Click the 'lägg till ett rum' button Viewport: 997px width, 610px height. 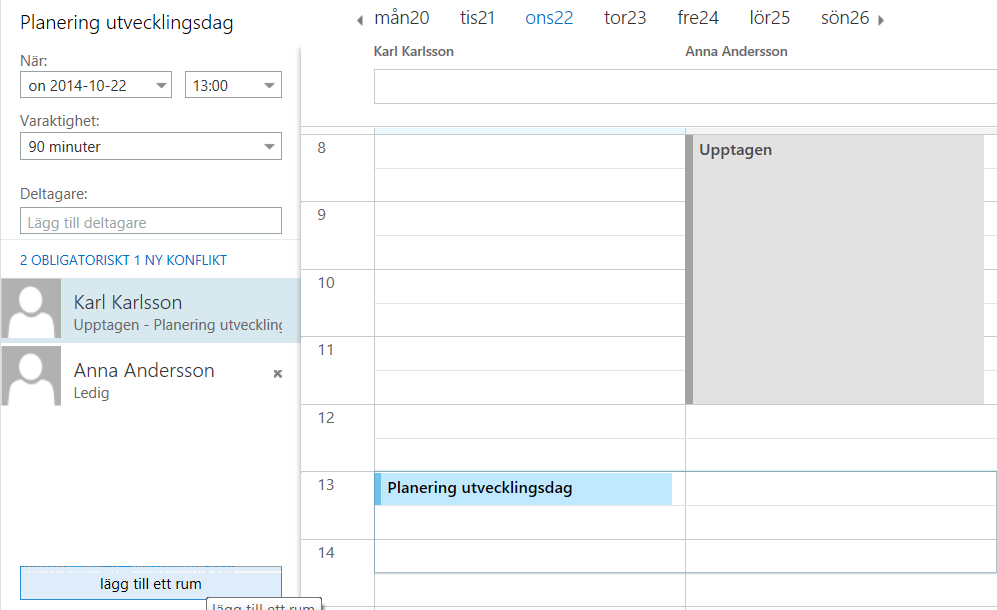[150, 584]
